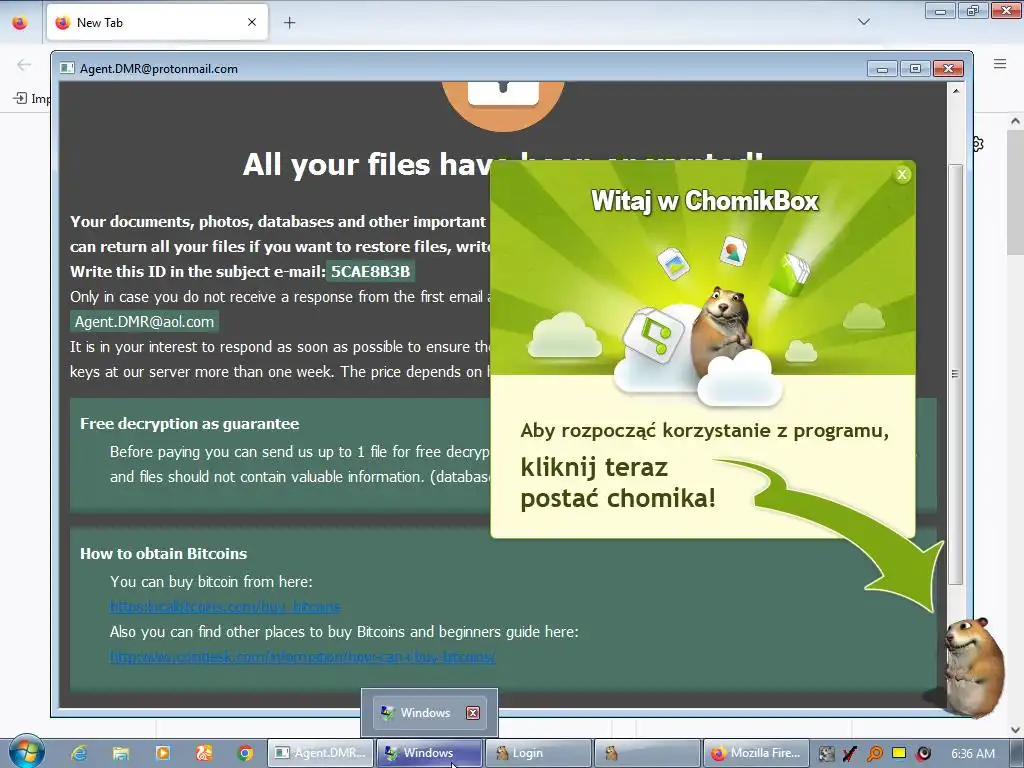Click Witaj w ChomikBox title
Image resolution: width=1024 pixels, height=768 pixels.
[705, 200]
